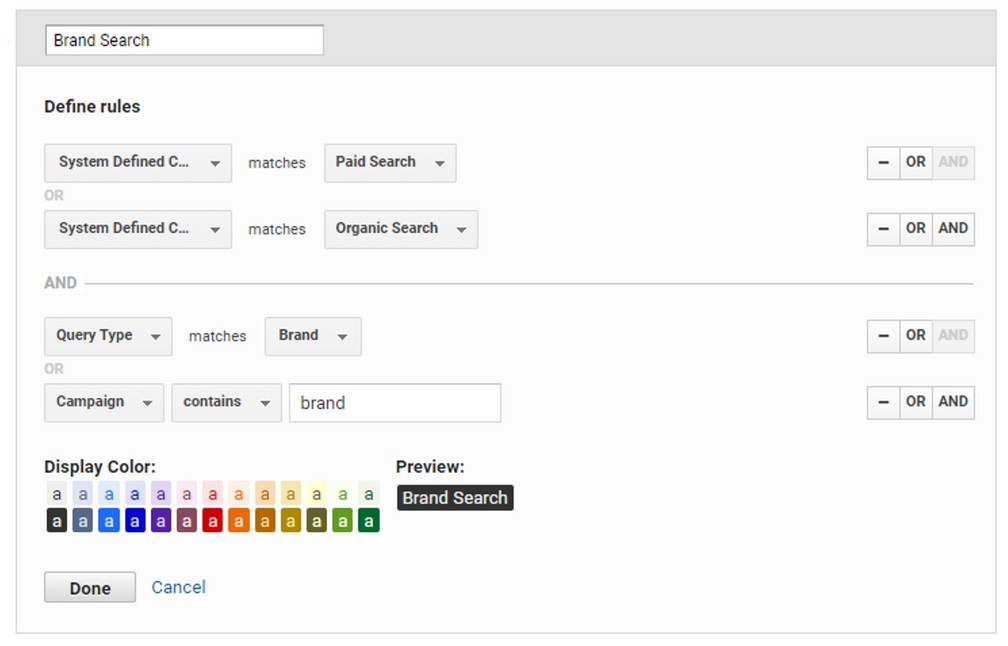Remove the Query Type rule with minus button
Screen dimensions: 1008x646
pyautogui.click(x=883, y=336)
